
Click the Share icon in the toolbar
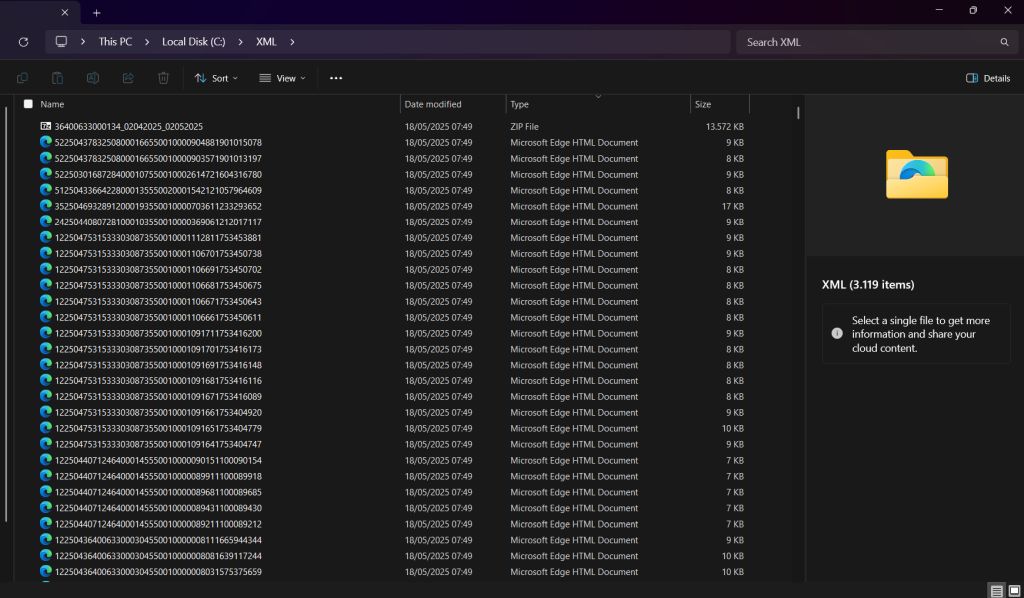point(128,78)
